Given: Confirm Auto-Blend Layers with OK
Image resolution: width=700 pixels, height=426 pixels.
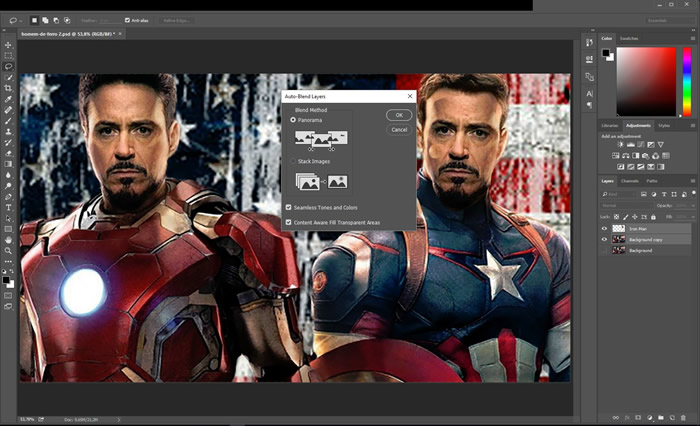Looking at the screenshot, I should (399, 115).
